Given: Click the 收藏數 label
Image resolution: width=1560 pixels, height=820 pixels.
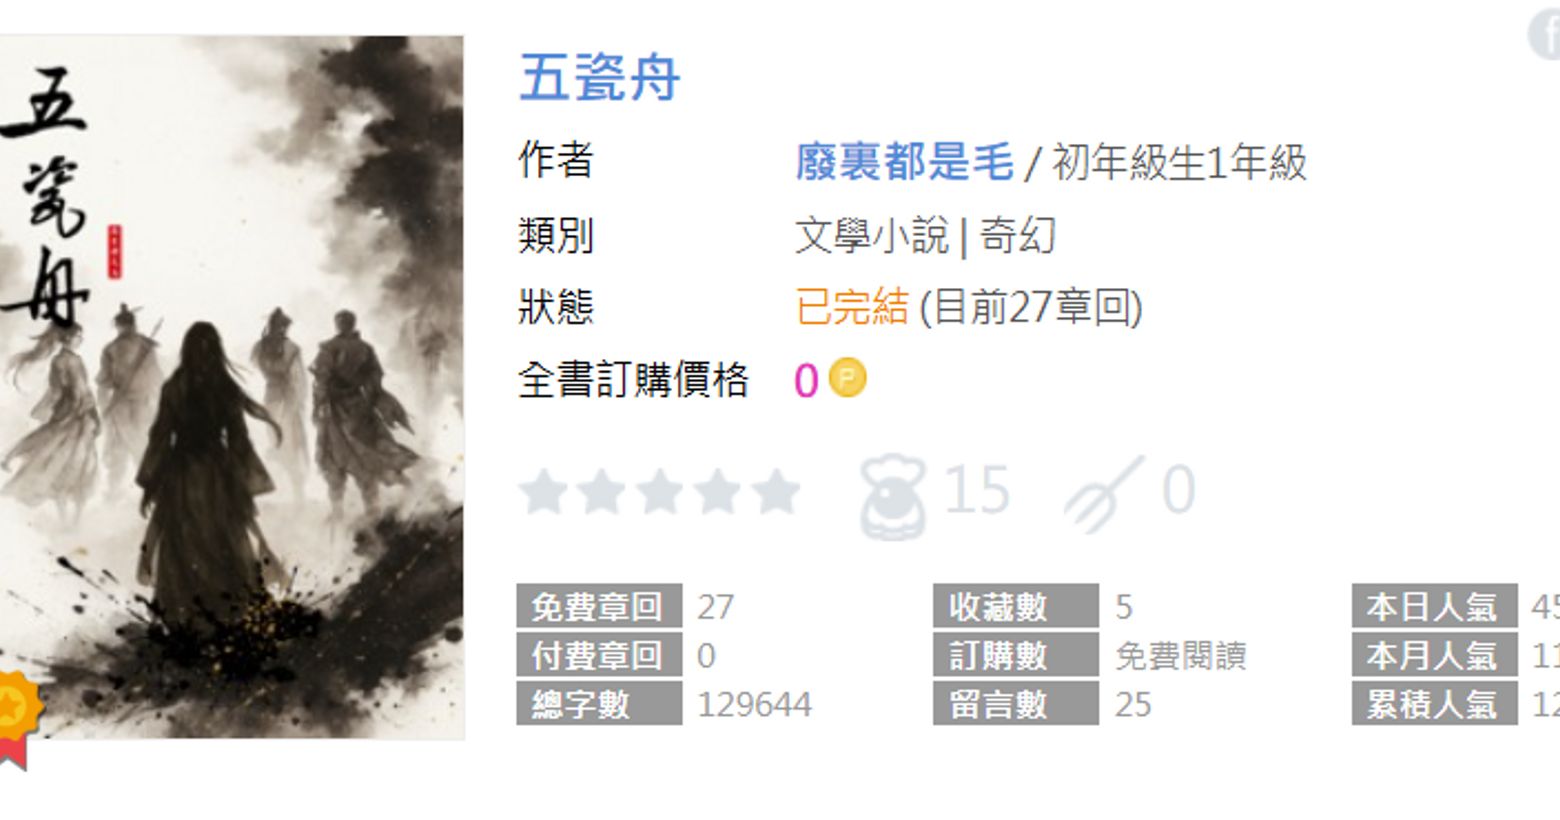Looking at the screenshot, I should tap(1016, 606).
